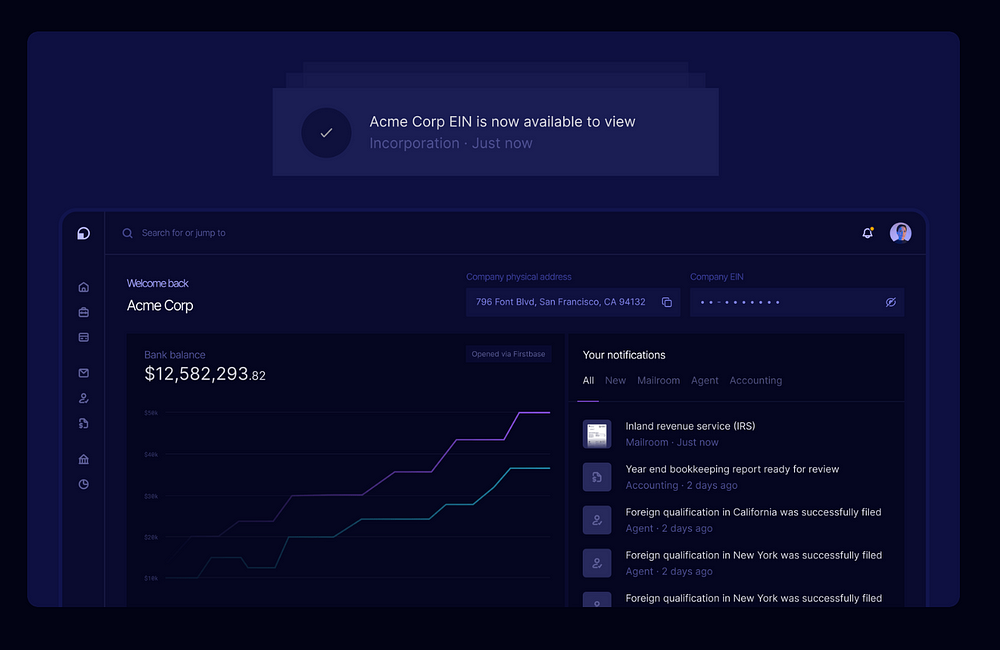This screenshot has height=650, width=1000.
Task: Switch to the Accounting notifications tab
Action: point(756,380)
